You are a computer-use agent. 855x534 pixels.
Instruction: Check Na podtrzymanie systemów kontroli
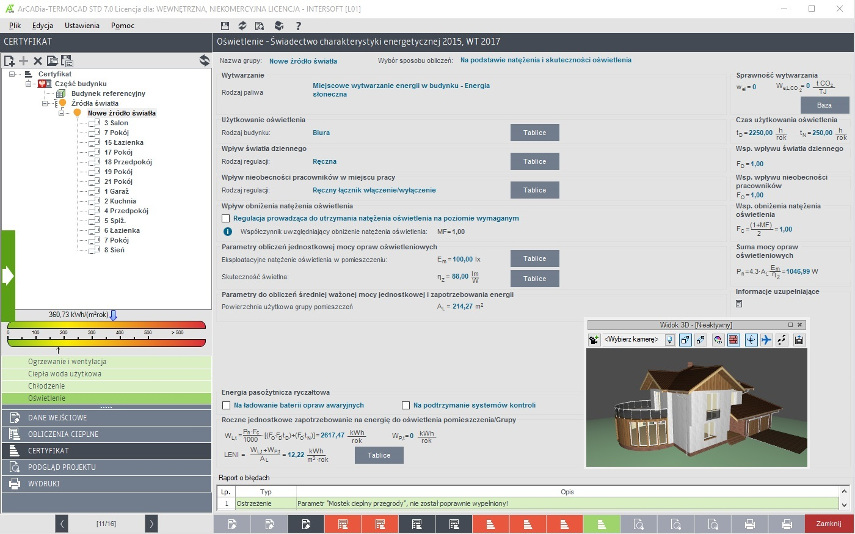click(x=406, y=405)
